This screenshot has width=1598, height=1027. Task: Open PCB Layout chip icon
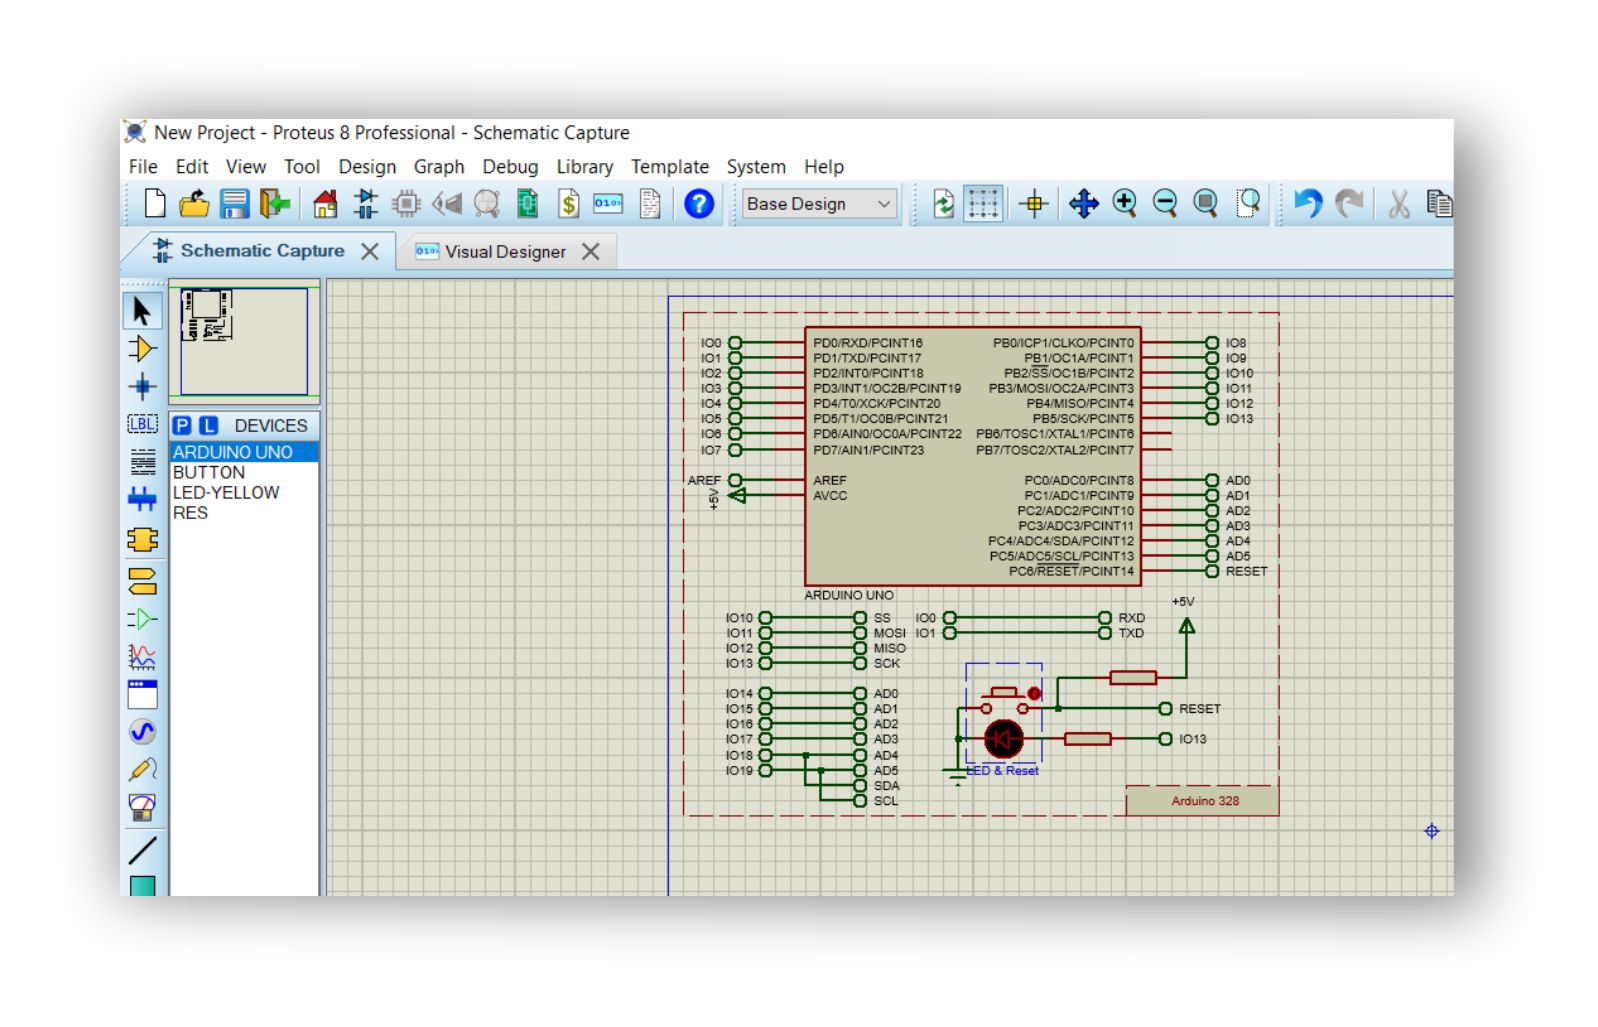tap(406, 204)
